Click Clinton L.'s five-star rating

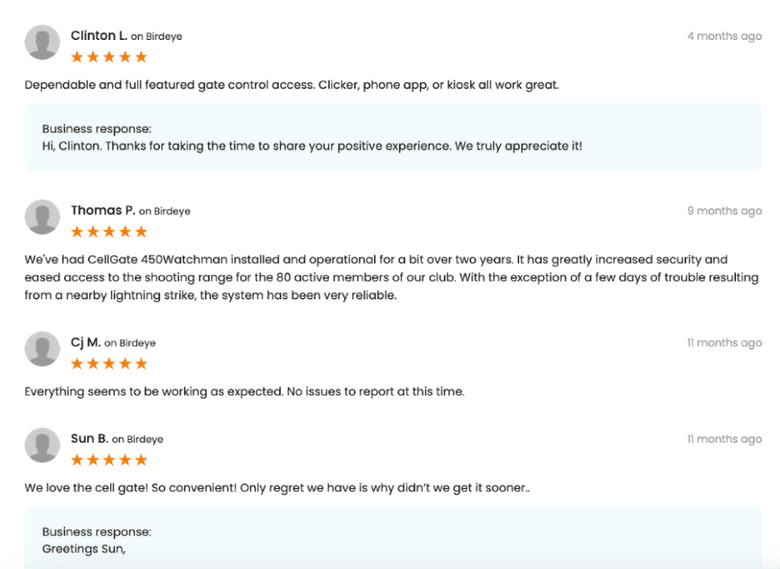pyautogui.click(x=109, y=57)
